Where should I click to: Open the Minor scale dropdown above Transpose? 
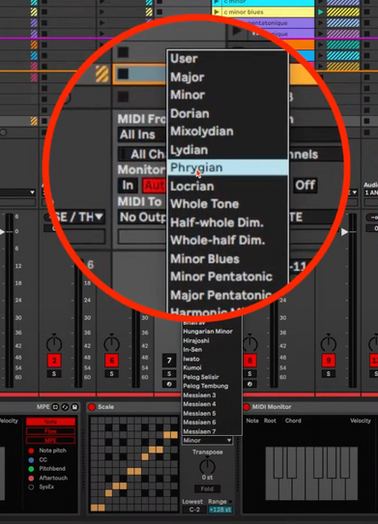(207, 440)
